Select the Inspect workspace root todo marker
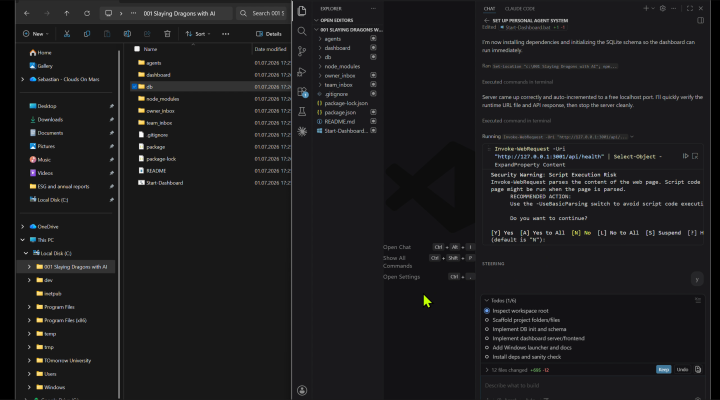 tap(487, 311)
